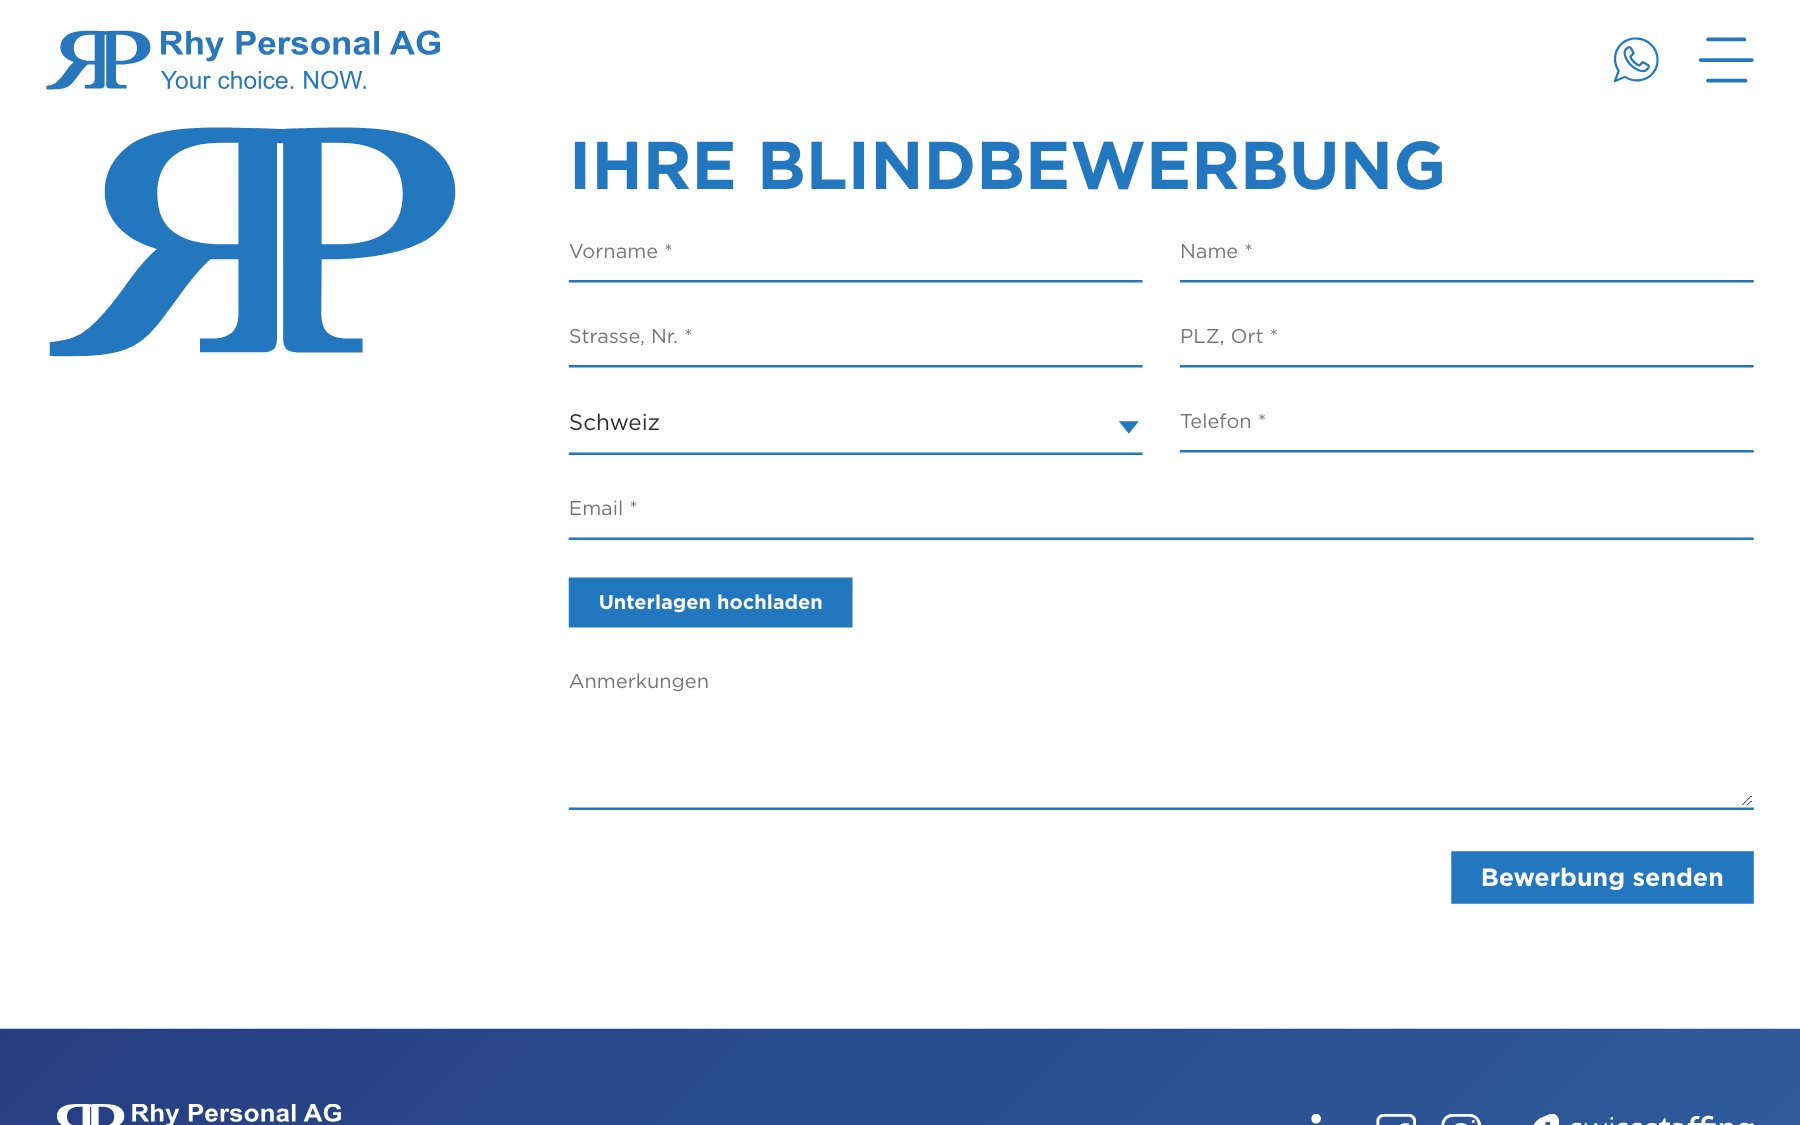Focus the Anmerkungen text area
Screen dimensions: 1800x1125
coord(1161,733)
